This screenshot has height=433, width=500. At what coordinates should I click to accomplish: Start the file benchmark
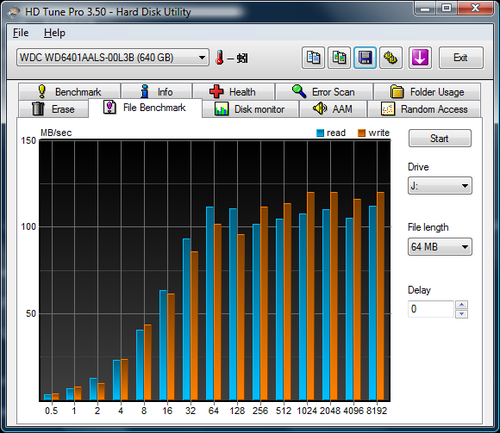[x=440, y=138]
